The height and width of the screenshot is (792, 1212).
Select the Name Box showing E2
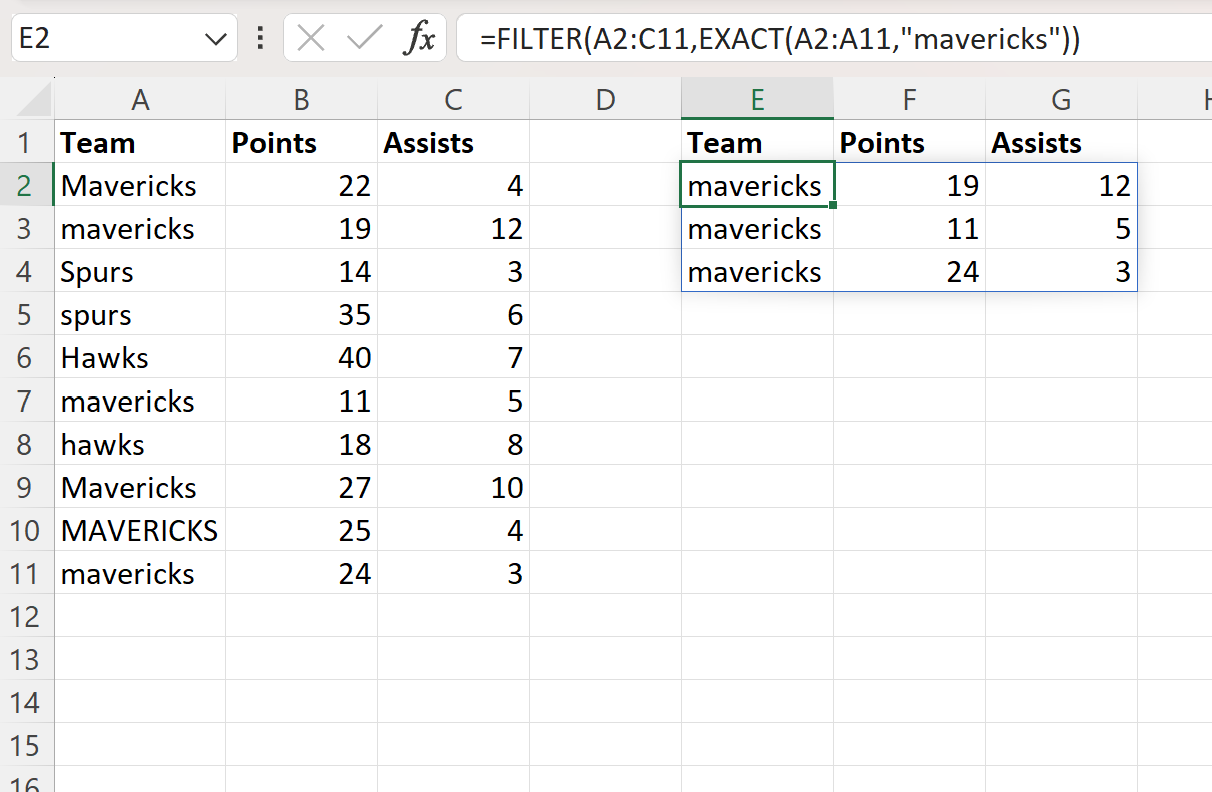click(110, 39)
